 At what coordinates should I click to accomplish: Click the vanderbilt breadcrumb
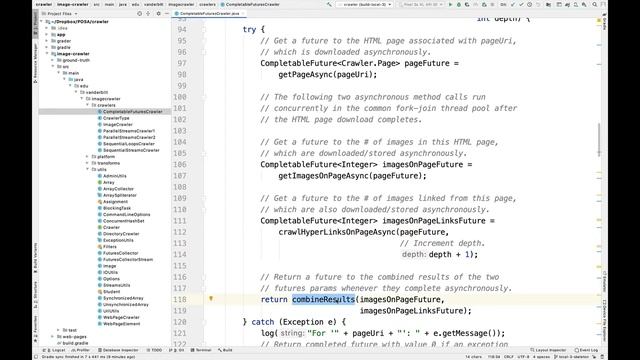tap(153, 4)
